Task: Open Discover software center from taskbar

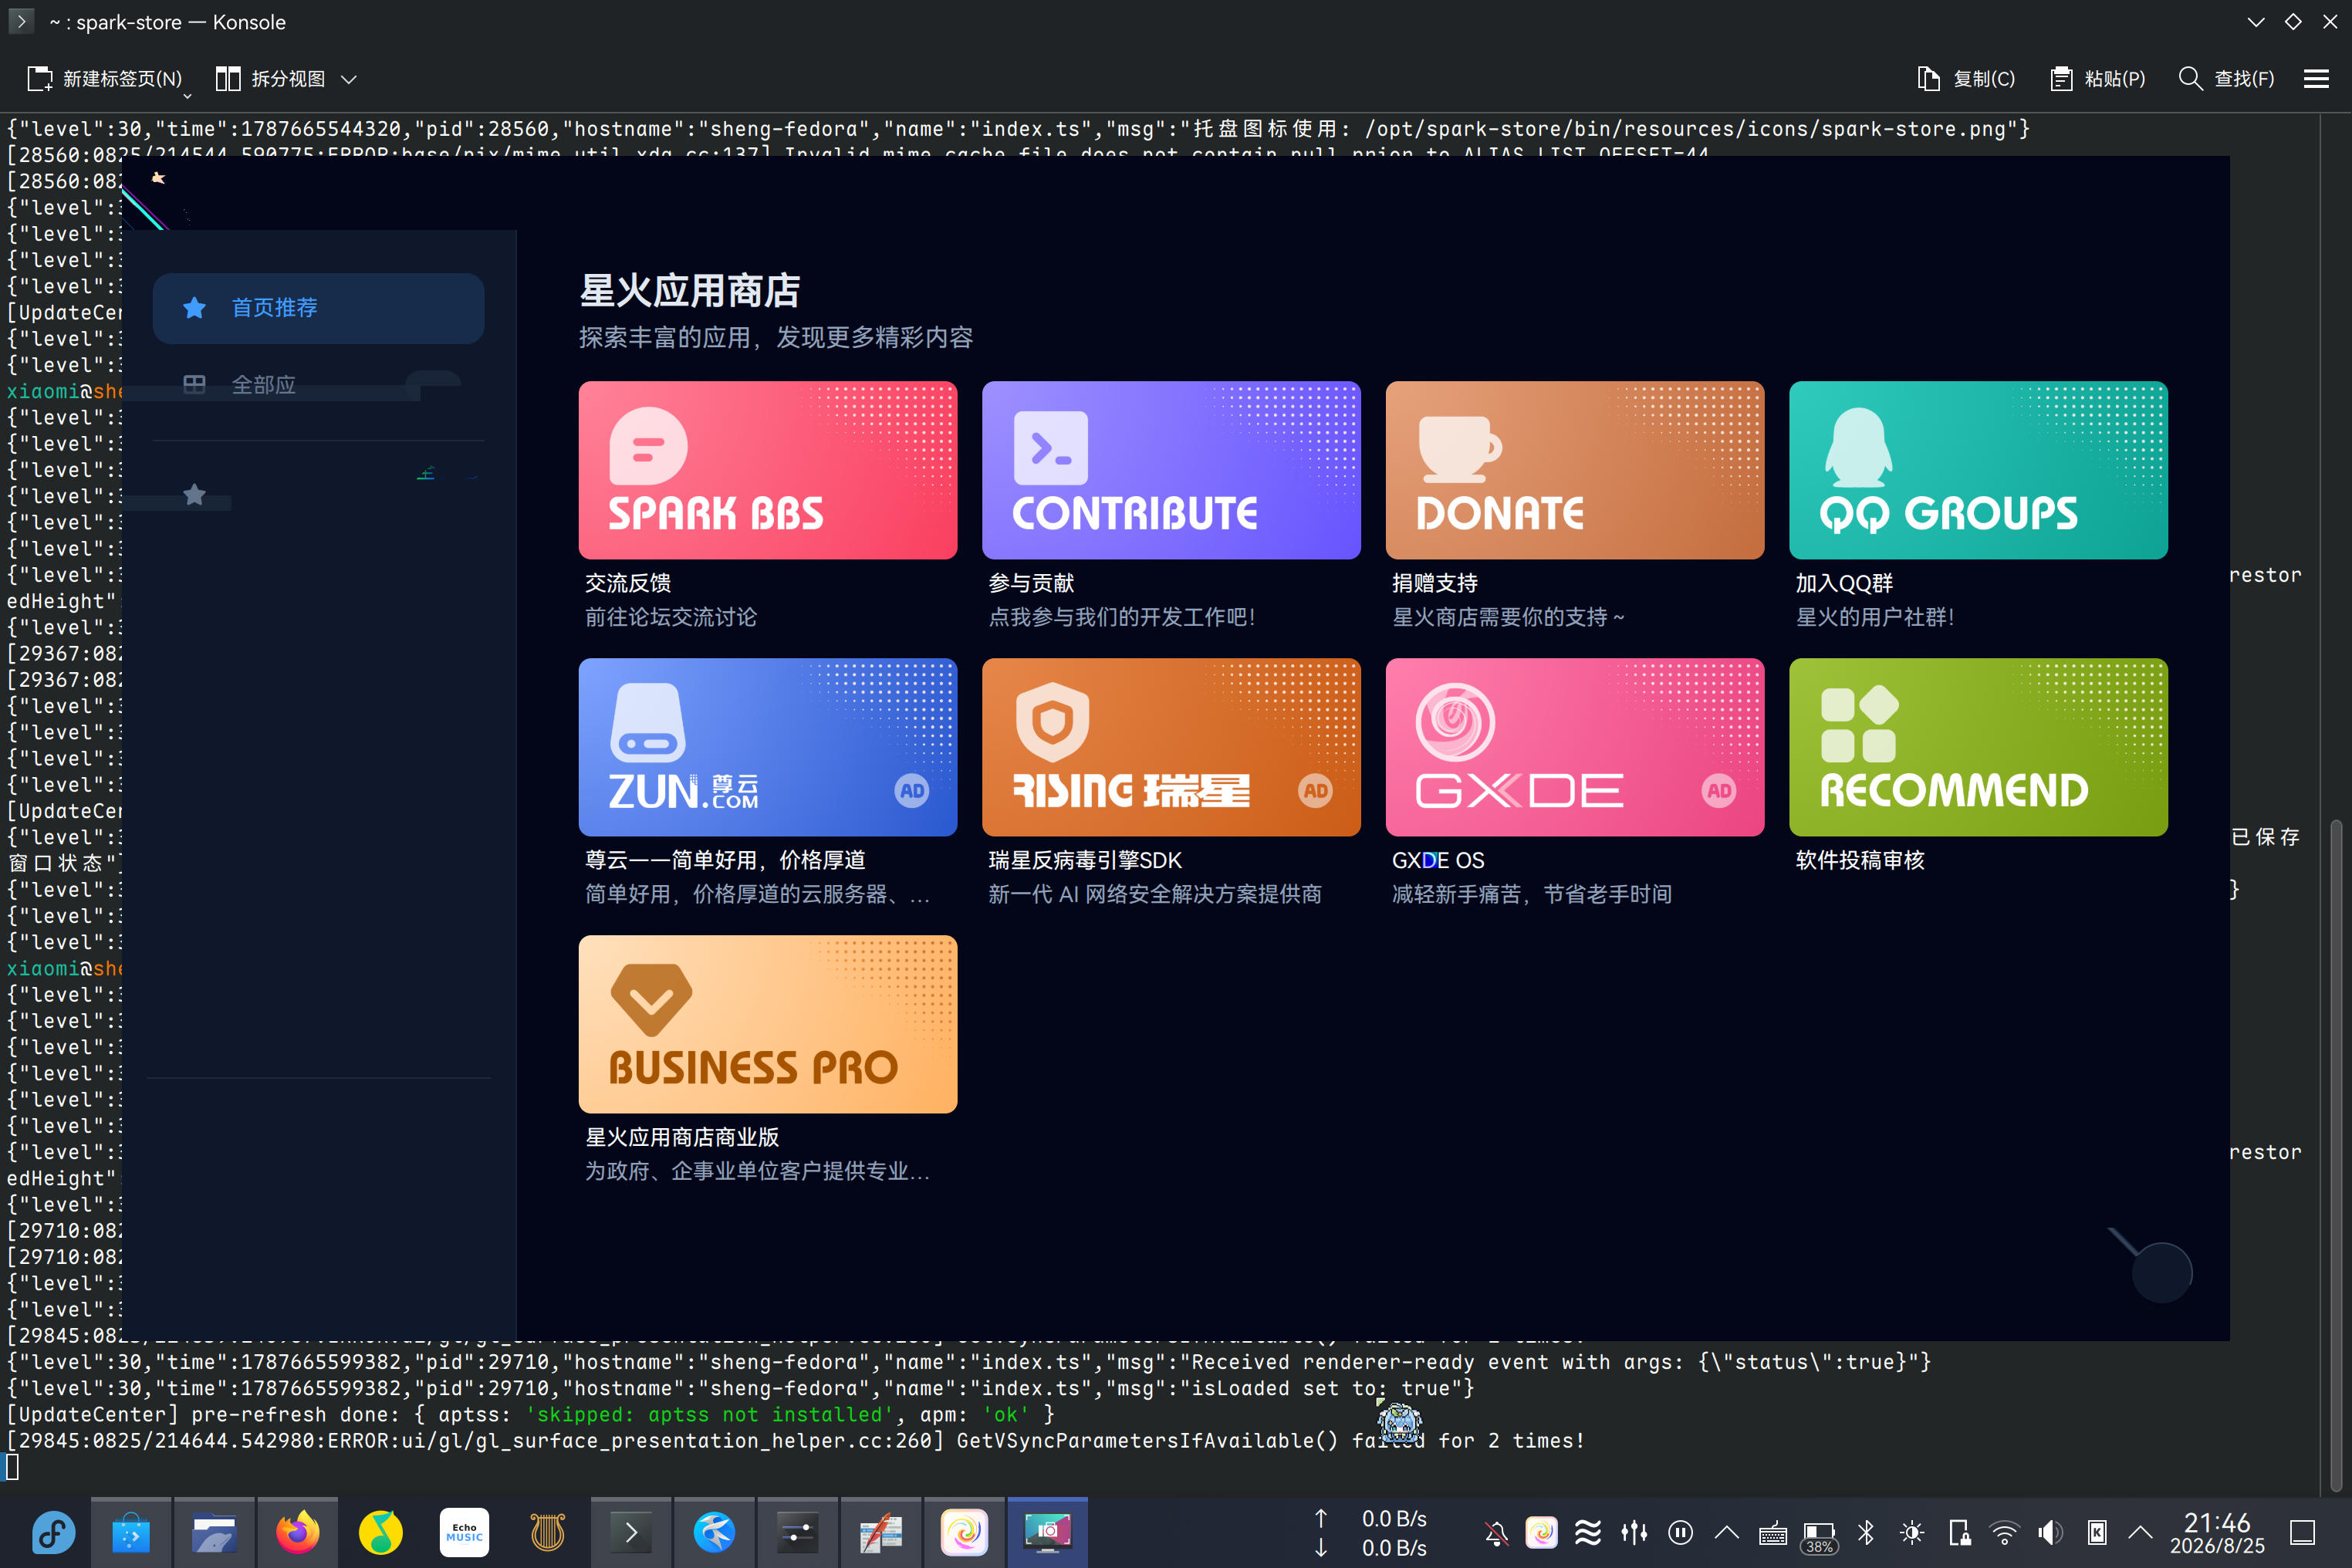Action: [131, 1532]
